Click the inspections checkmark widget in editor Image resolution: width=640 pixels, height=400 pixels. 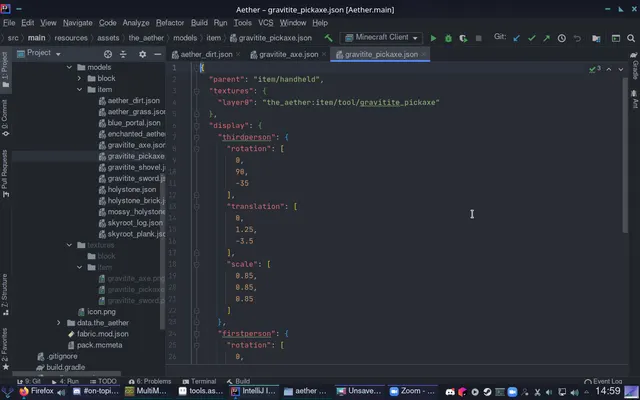[x=595, y=69]
